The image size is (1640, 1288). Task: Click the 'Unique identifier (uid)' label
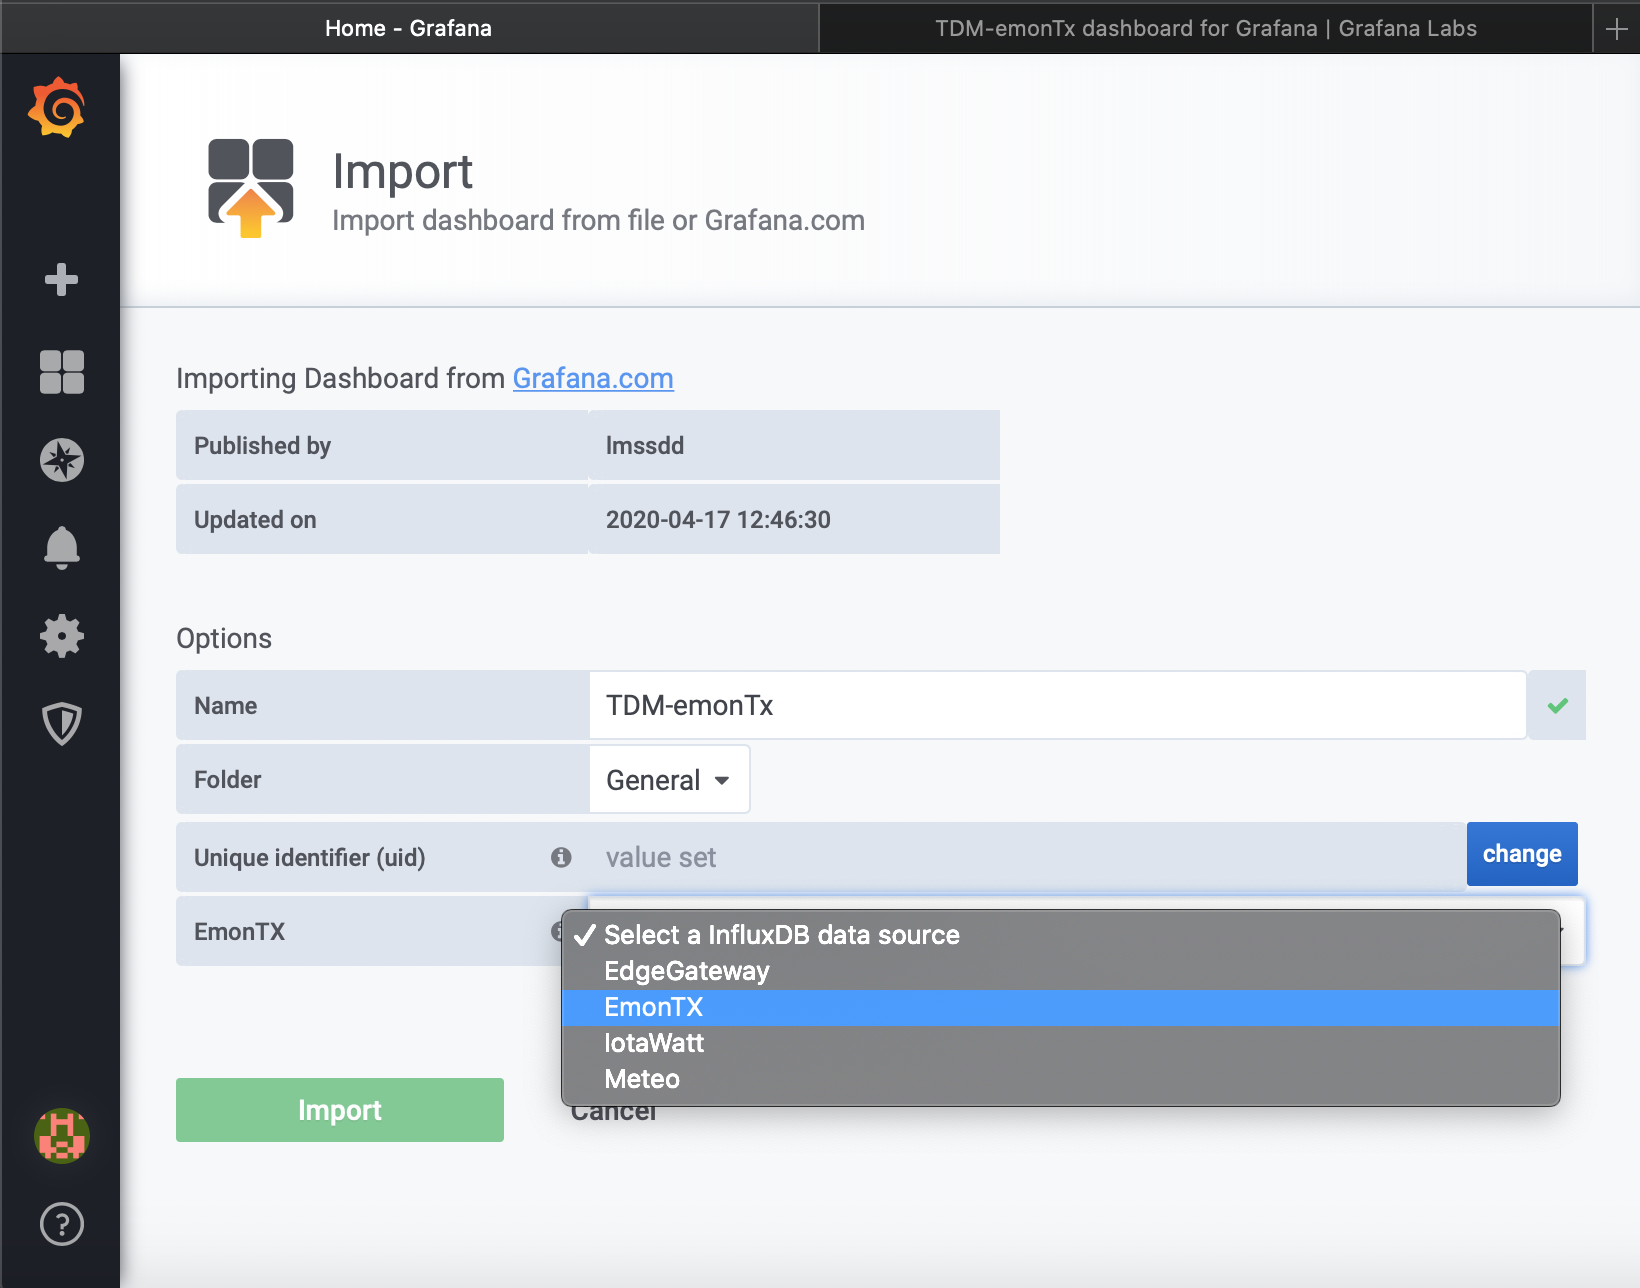[310, 858]
